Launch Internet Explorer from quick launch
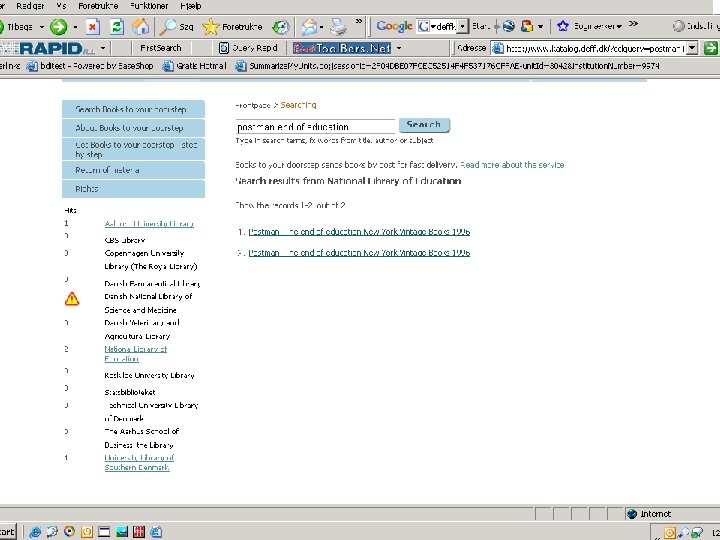The height and width of the screenshot is (540, 720). coord(35,532)
